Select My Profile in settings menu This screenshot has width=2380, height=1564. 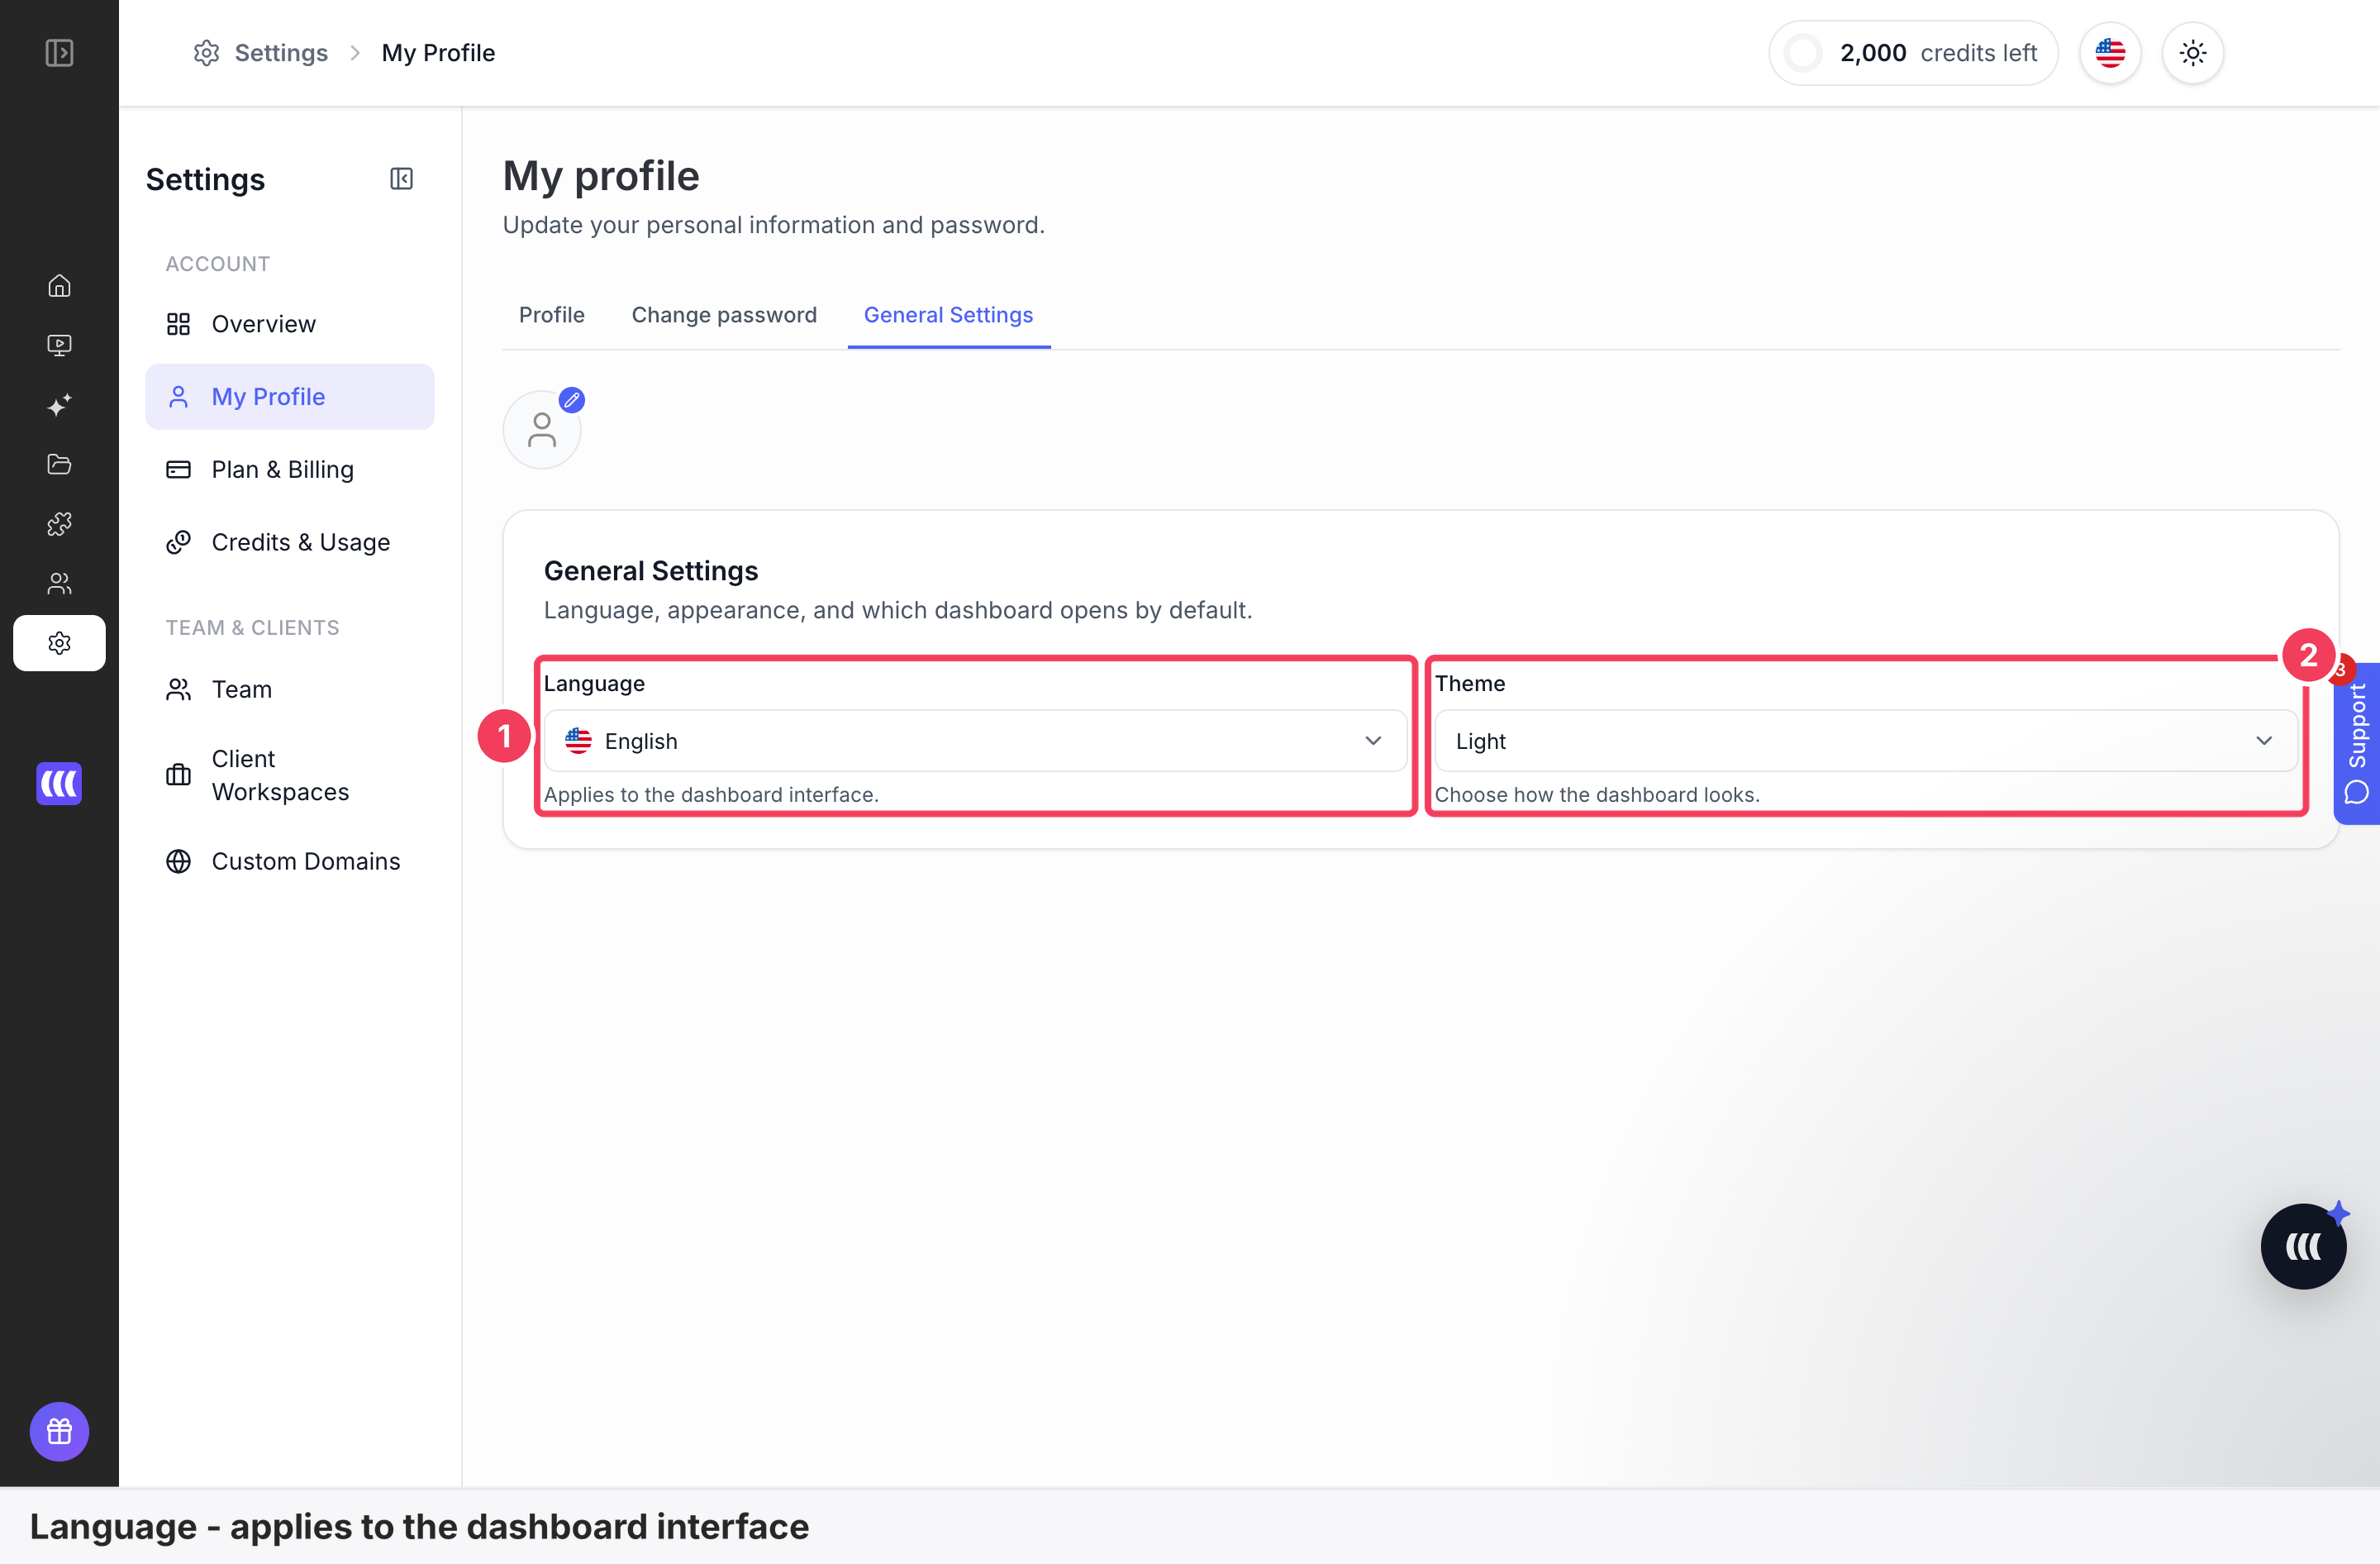click(x=290, y=397)
